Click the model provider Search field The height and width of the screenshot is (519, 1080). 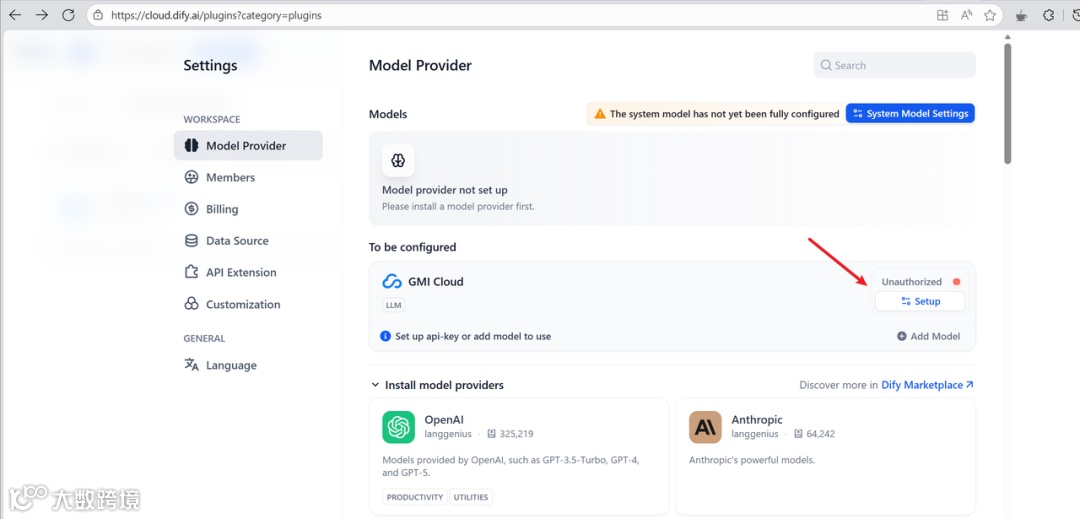pos(894,66)
